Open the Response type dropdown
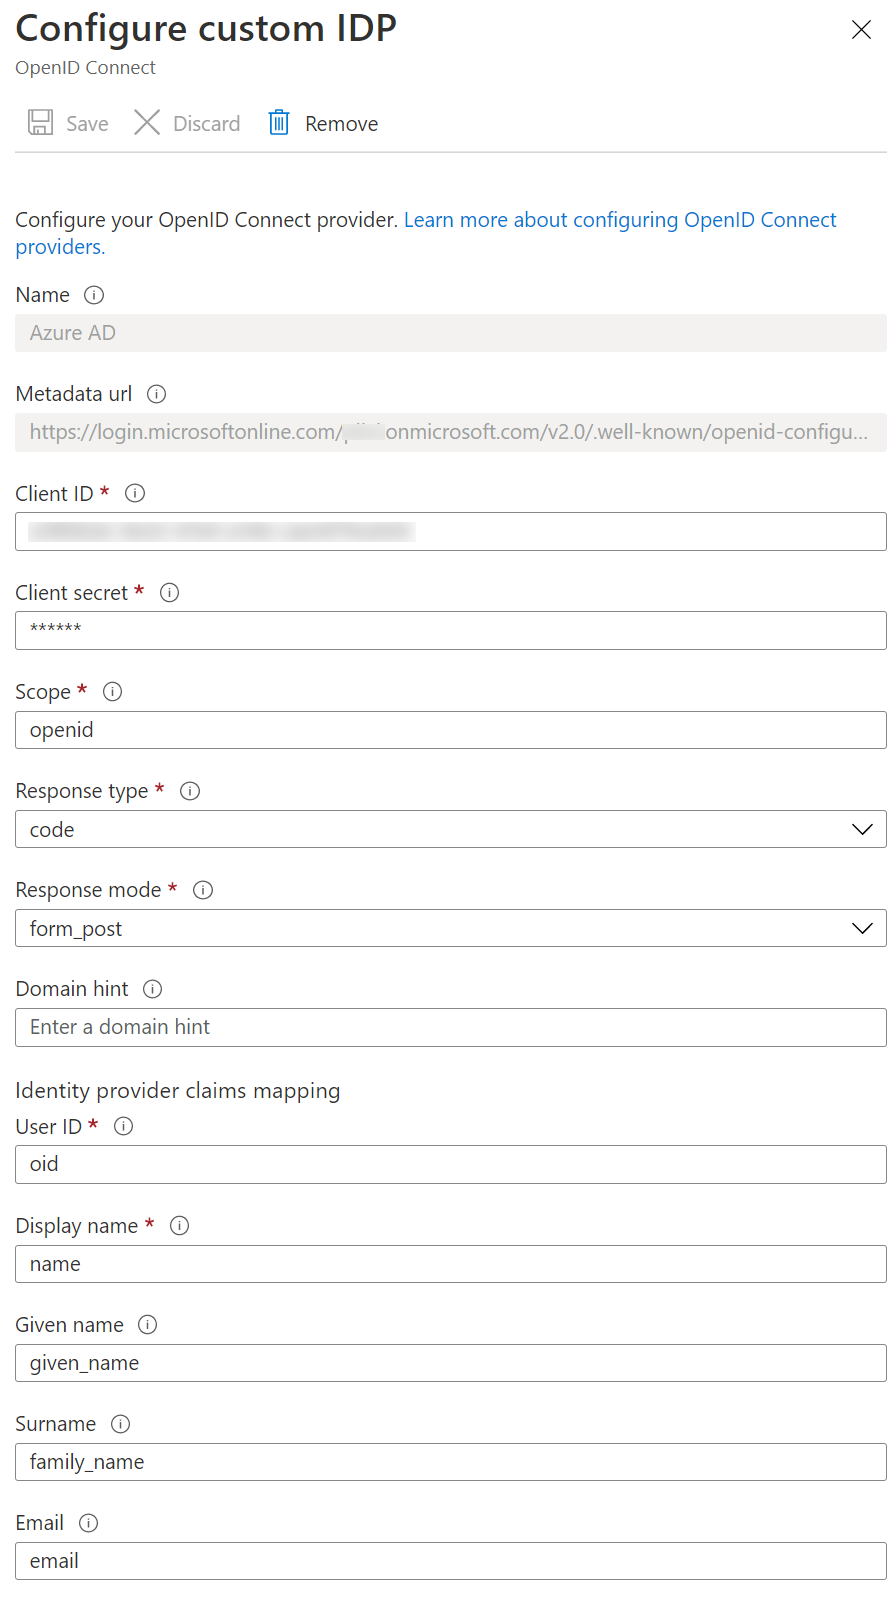The width and height of the screenshot is (890, 1601). pyautogui.click(x=450, y=829)
